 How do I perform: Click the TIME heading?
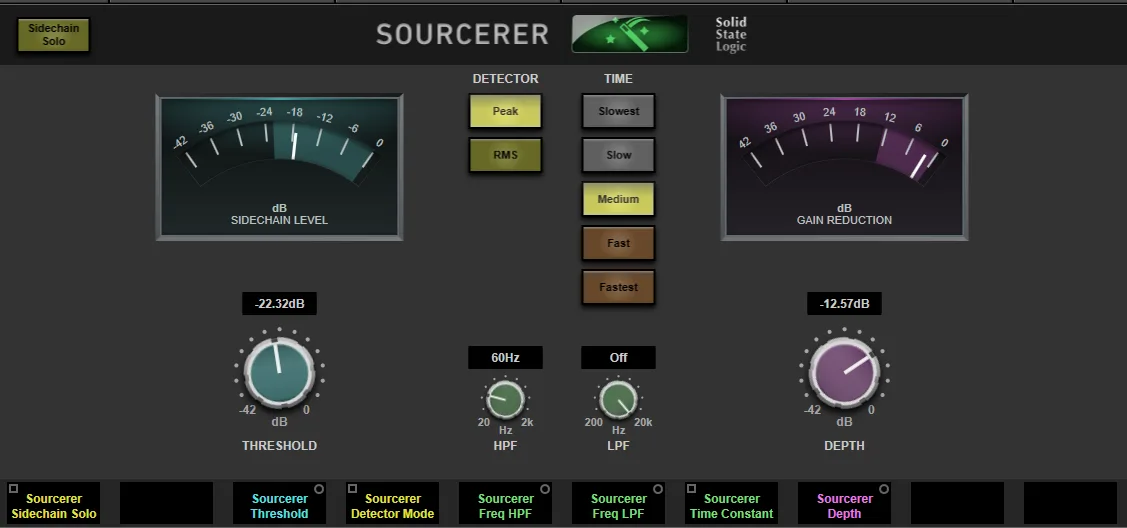[618, 78]
